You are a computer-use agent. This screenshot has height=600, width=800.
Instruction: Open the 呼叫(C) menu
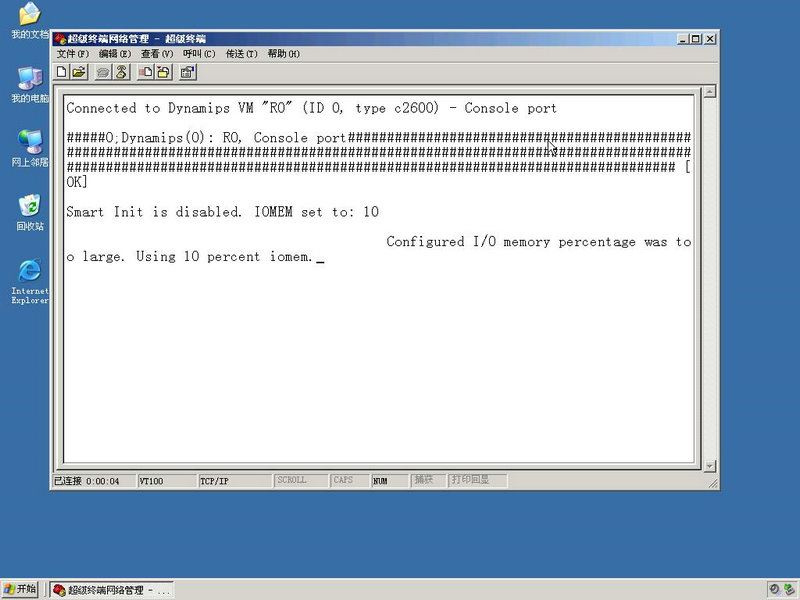[199, 54]
